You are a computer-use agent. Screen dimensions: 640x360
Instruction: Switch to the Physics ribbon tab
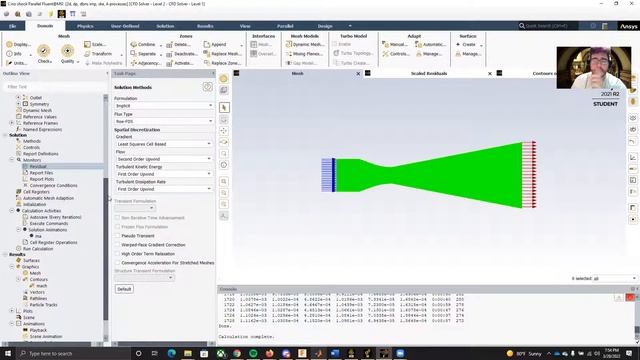click(x=85, y=26)
